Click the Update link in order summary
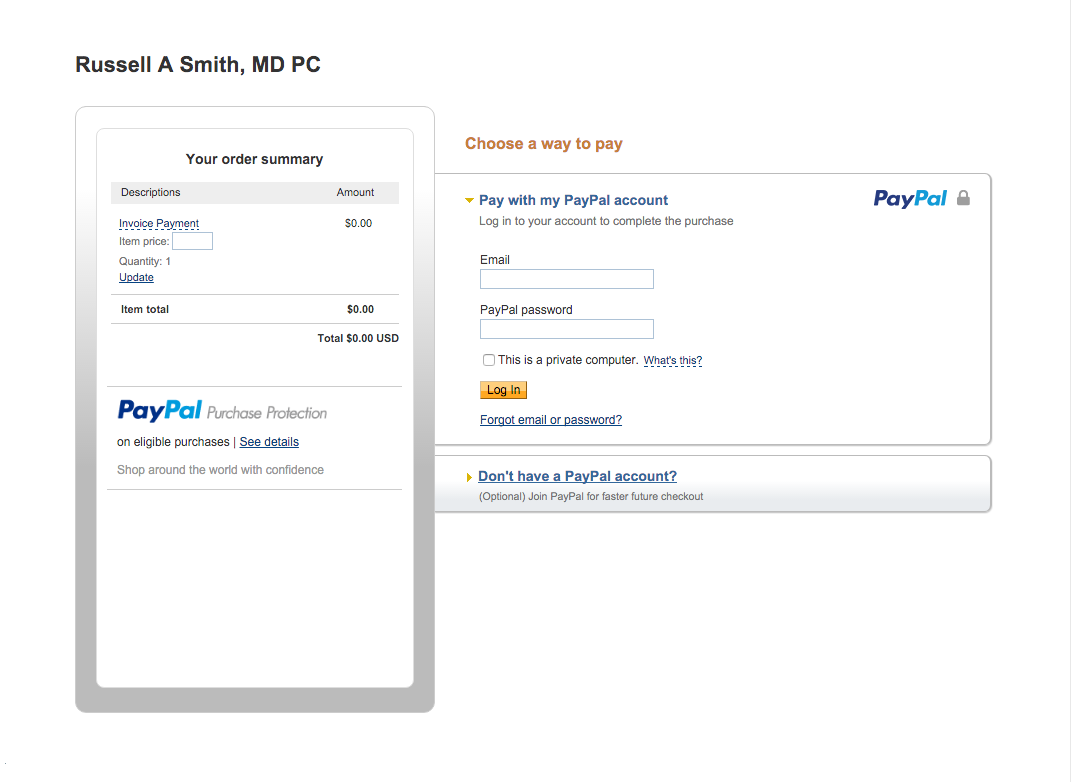The height and width of the screenshot is (782, 1071). (x=136, y=277)
